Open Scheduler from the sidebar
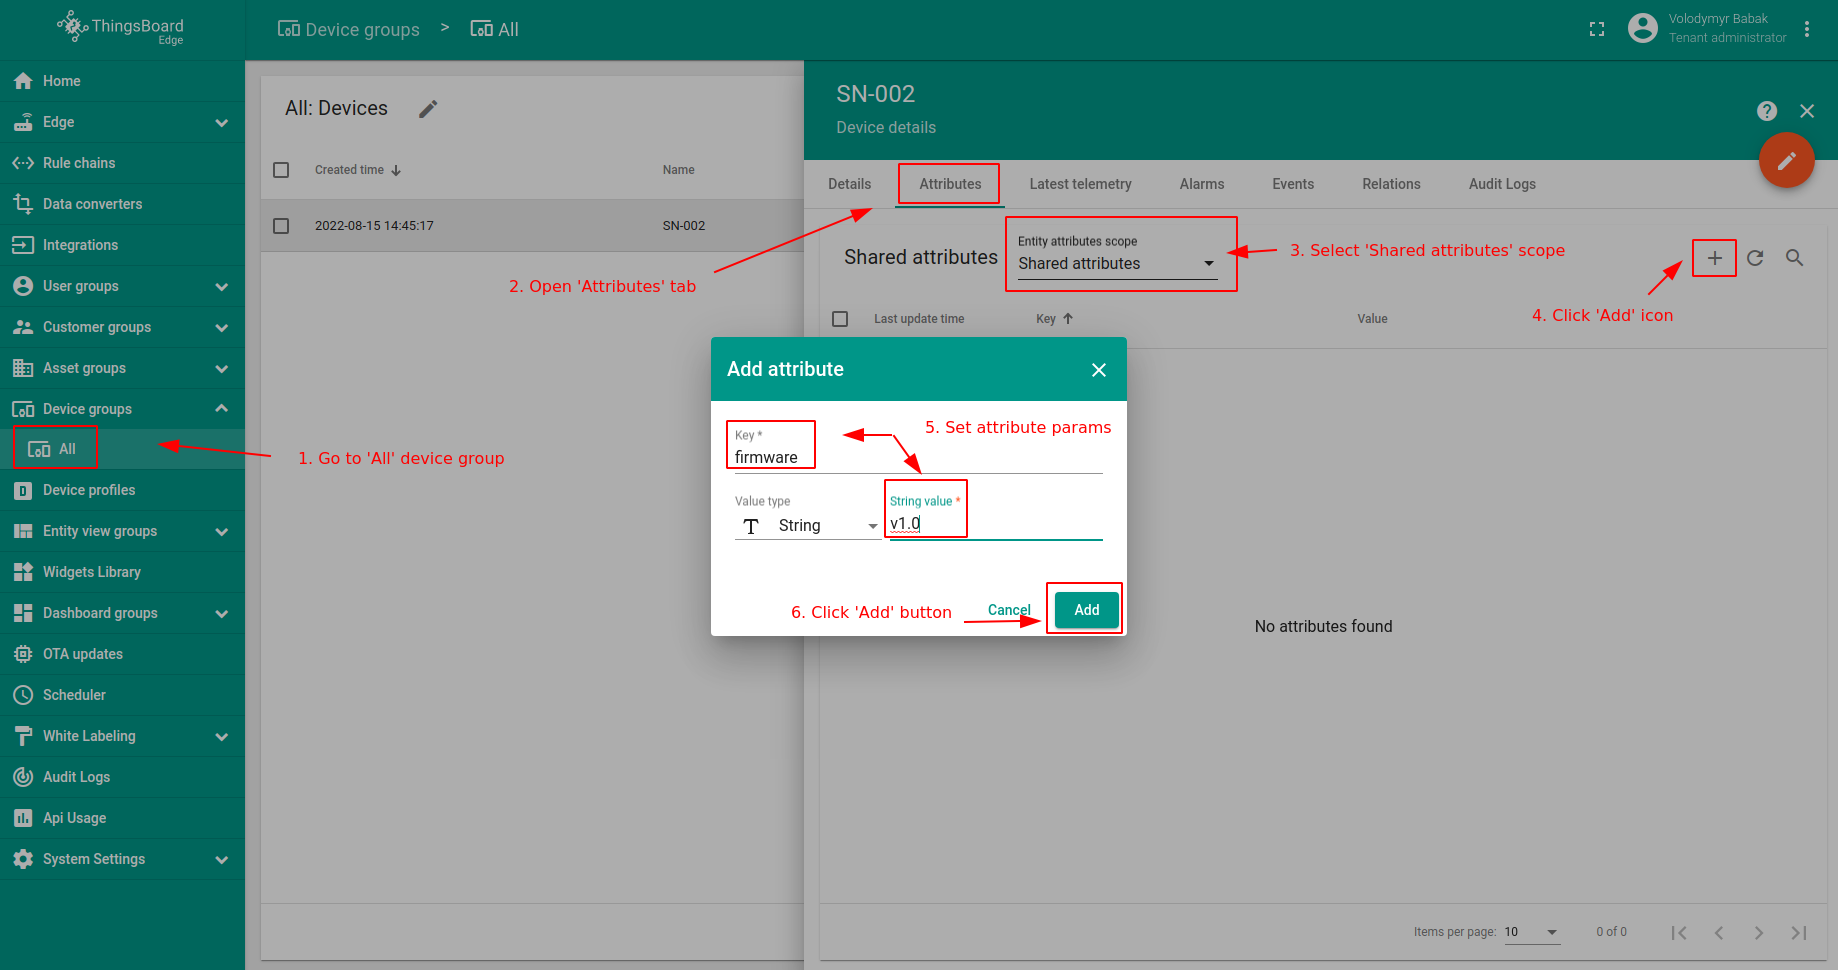Viewport: 1838px width, 970px height. coord(122,695)
